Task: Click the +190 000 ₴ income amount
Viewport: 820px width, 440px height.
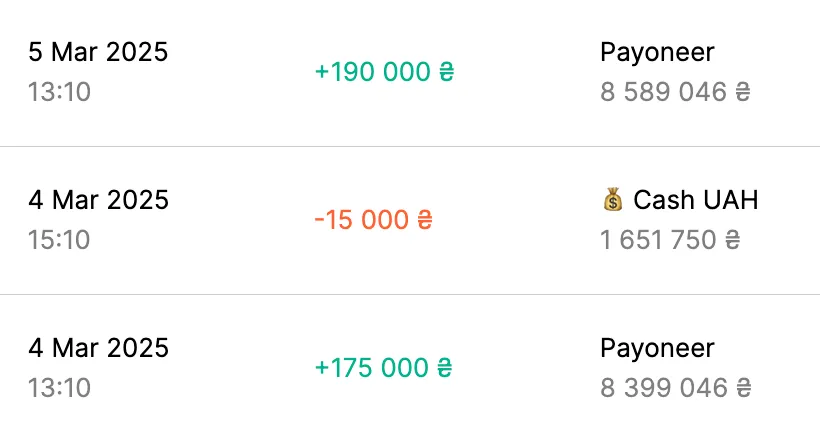Action: coord(384,72)
